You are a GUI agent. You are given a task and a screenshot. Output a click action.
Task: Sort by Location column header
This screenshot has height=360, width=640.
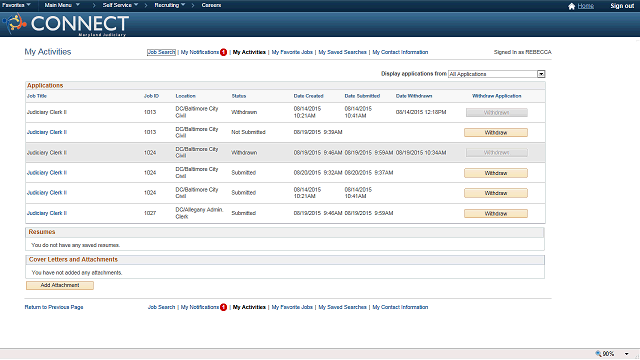[186, 96]
